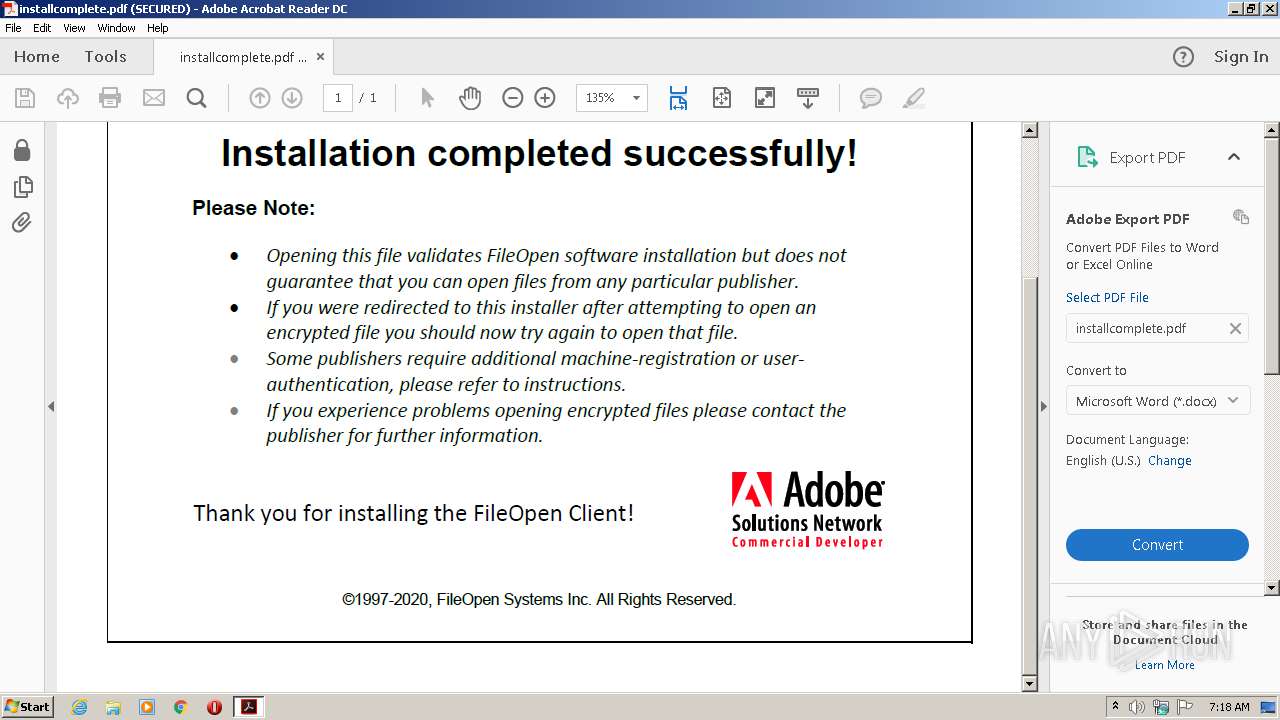Add a sticky note comment
Viewport: 1280px width, 720px height.
point(871,98)
